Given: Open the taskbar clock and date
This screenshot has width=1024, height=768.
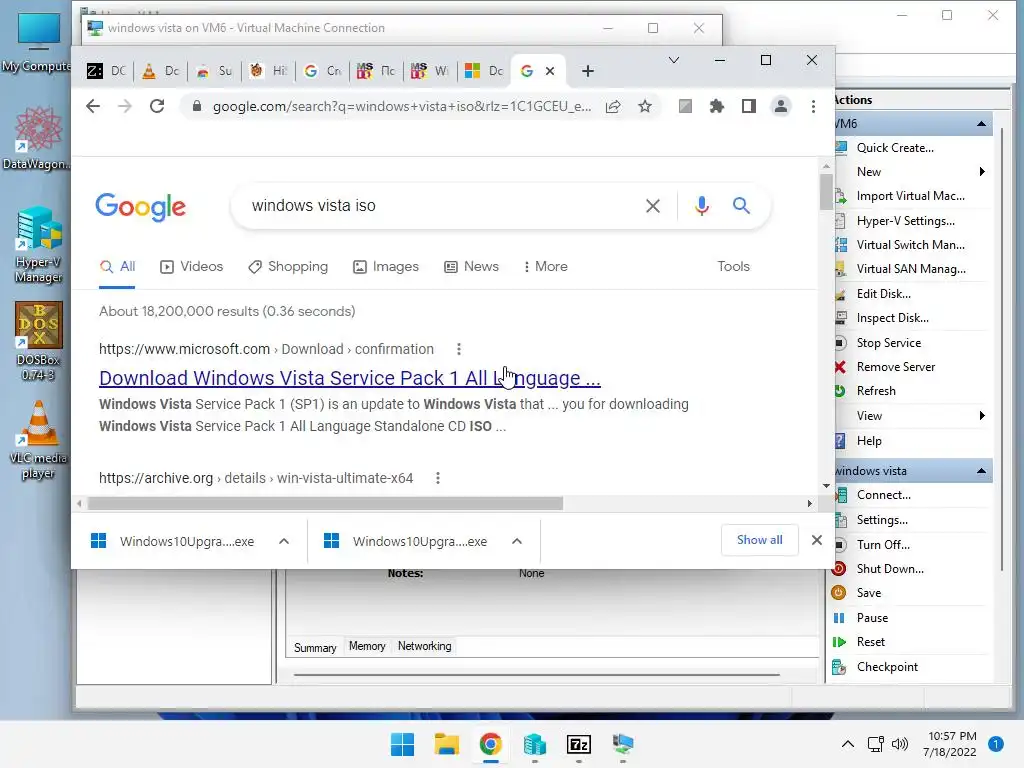Looking at the screenshot, I should [952, 744].
